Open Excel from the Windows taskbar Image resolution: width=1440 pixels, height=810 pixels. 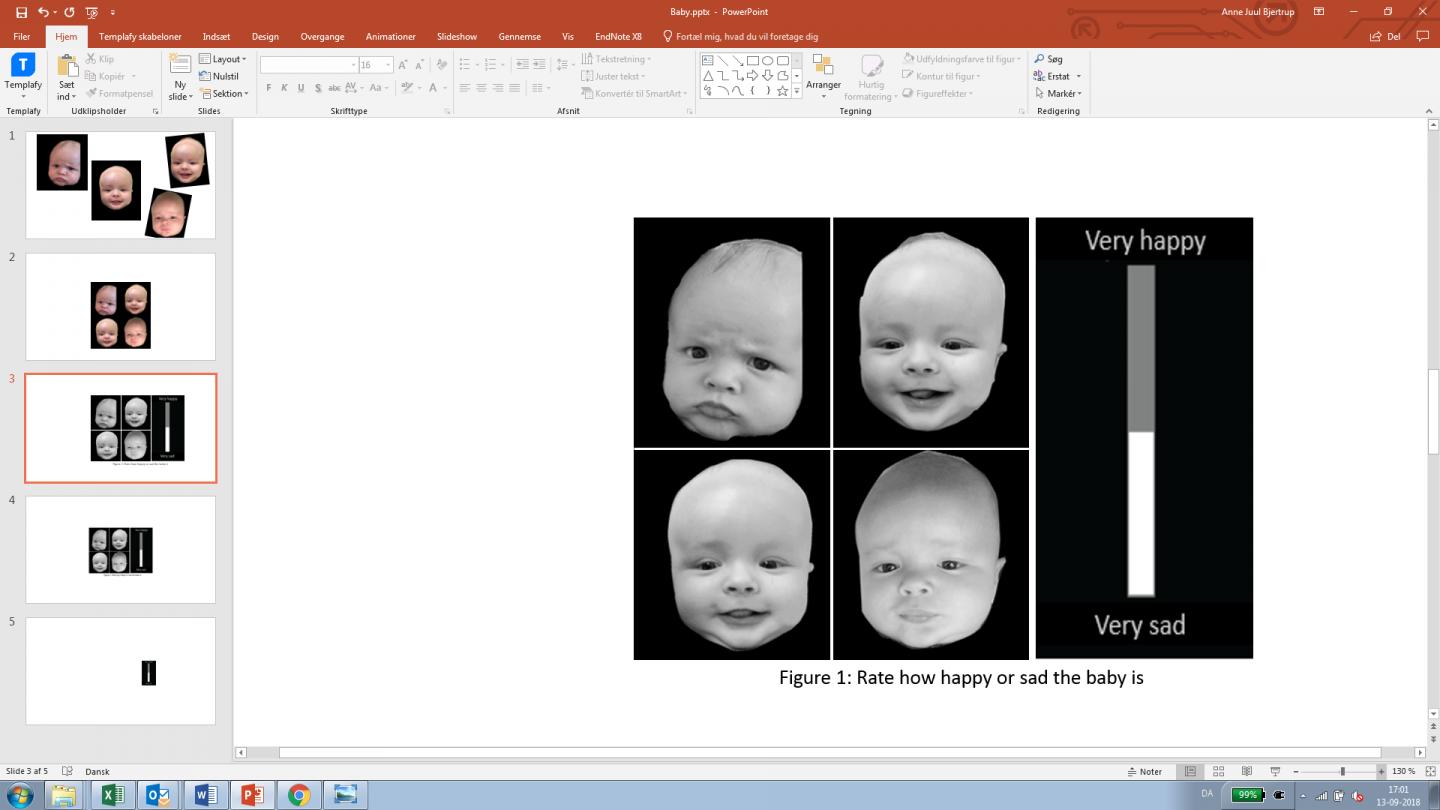coord(113,795)
